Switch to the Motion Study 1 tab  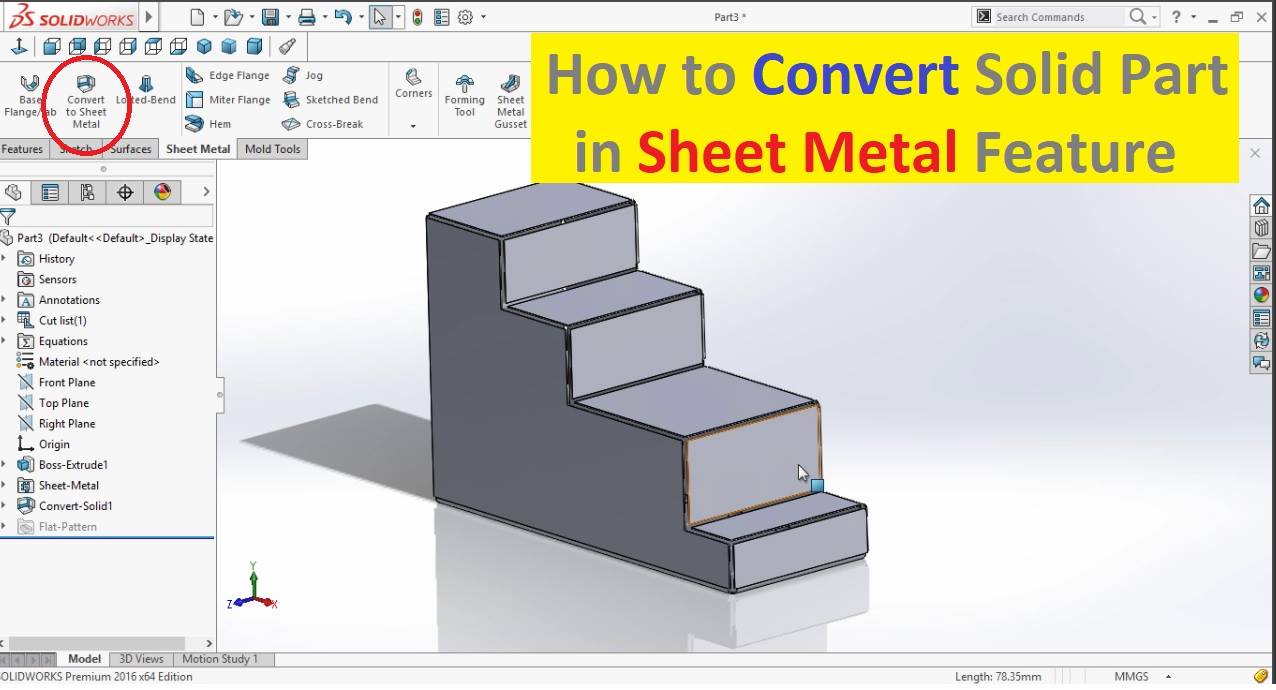220,659
